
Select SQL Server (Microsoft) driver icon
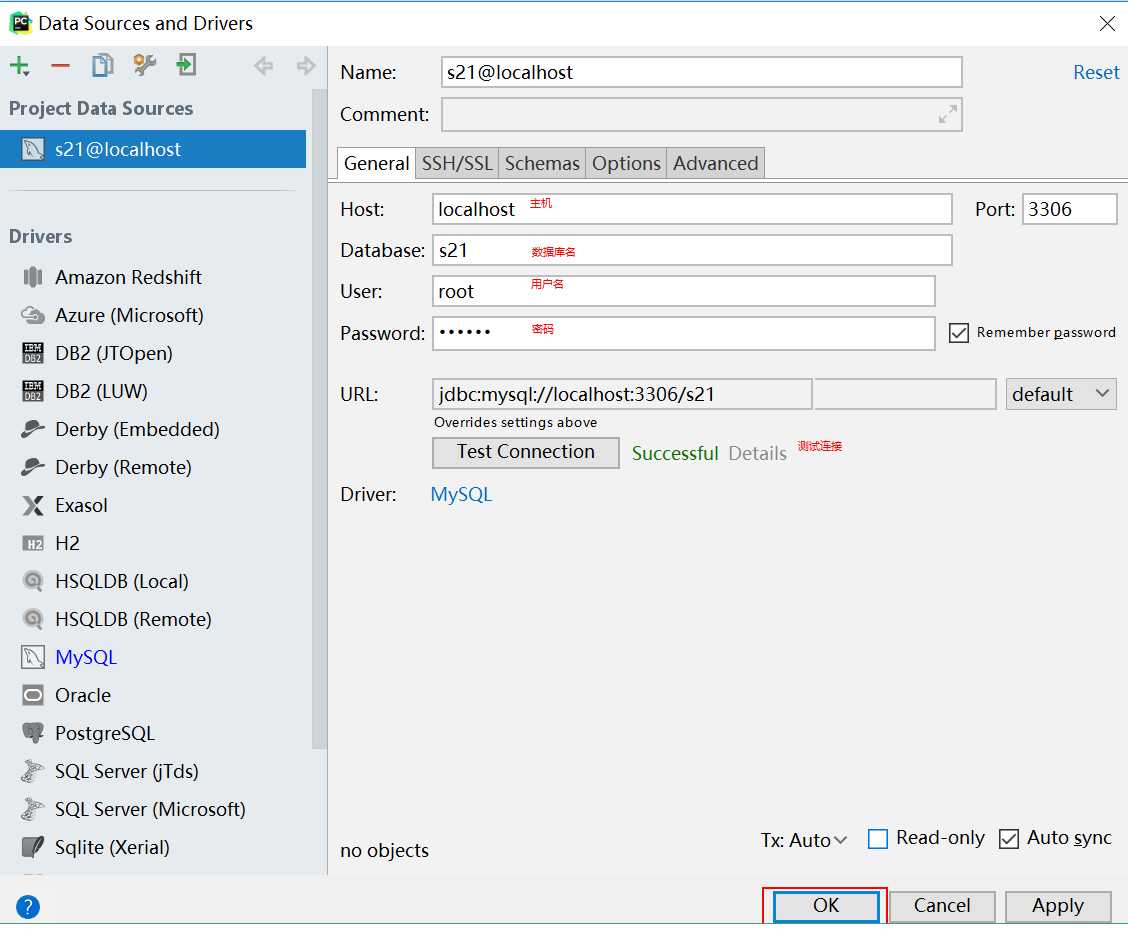33,810
